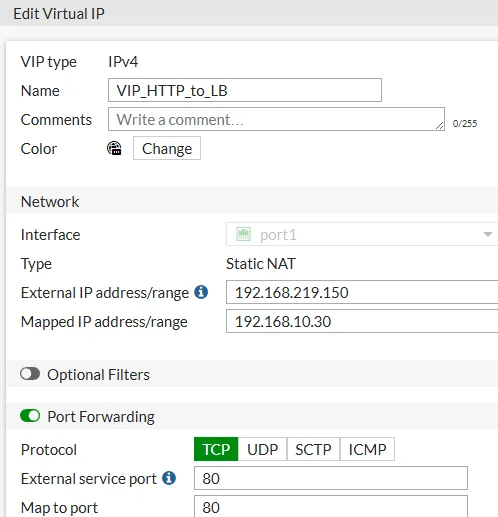Screen dimensions: 498x517
Task: Click the VIP color globe icon
Action: 114,148
